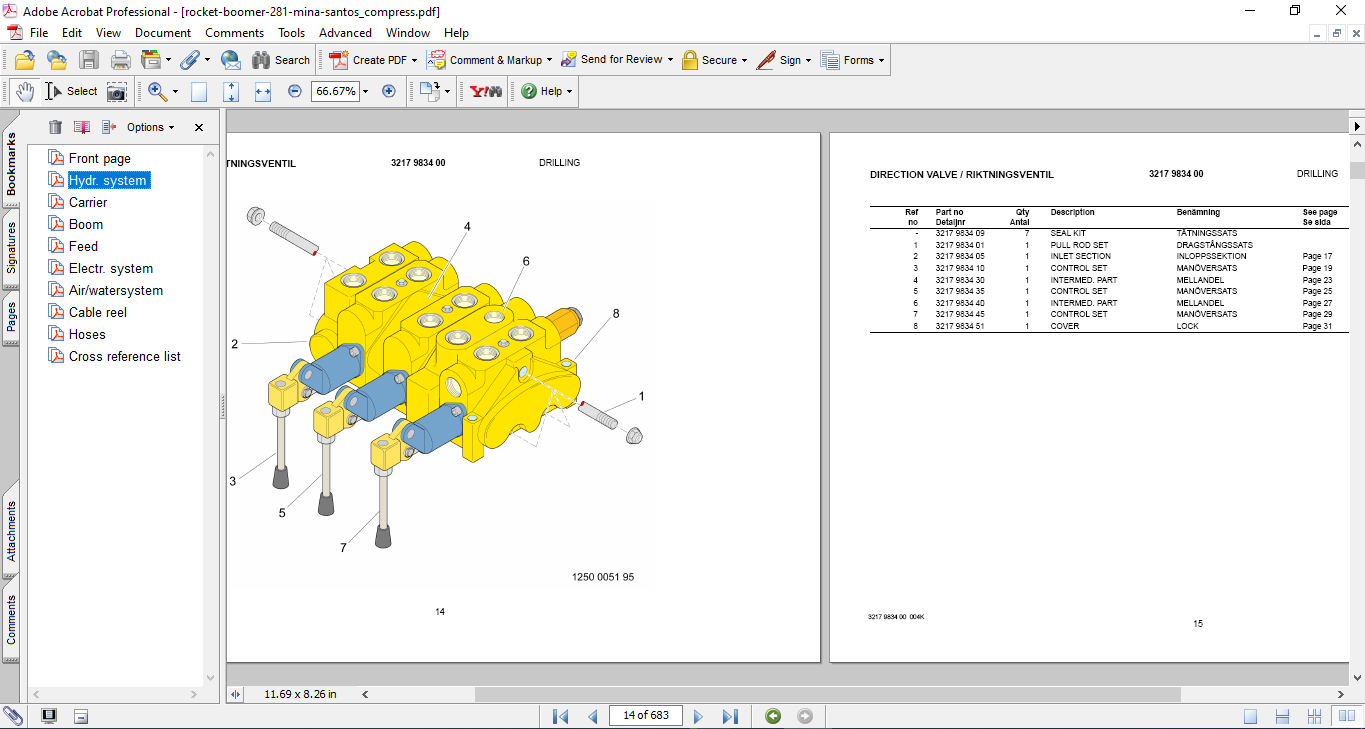Toggle Continuous-Facing page layout
The width and height of the screenshot is (1365, 729).
1316,716
